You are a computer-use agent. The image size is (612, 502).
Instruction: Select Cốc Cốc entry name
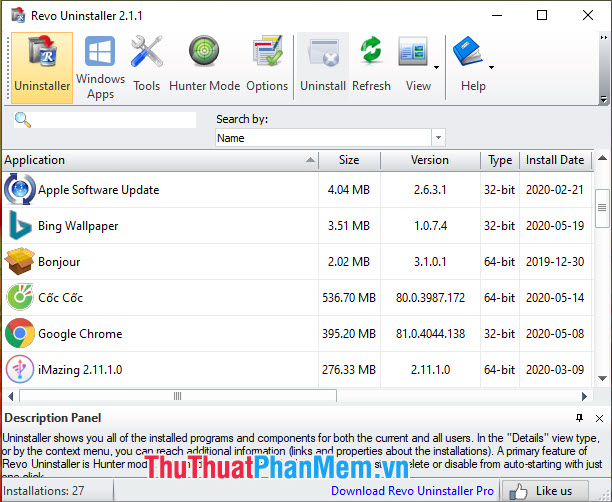[x=60, y=297]
